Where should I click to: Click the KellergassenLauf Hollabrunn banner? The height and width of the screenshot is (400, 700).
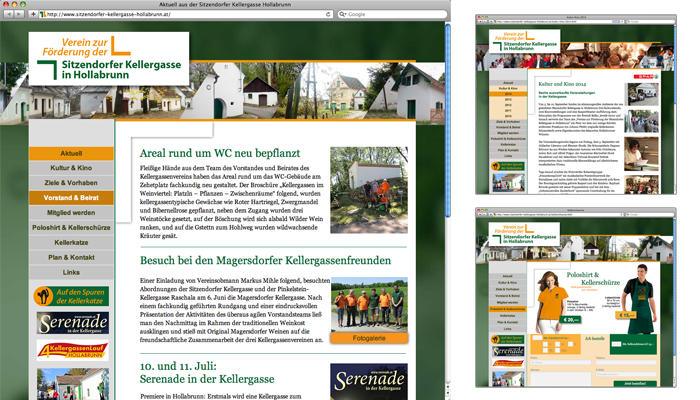point(73,350)
